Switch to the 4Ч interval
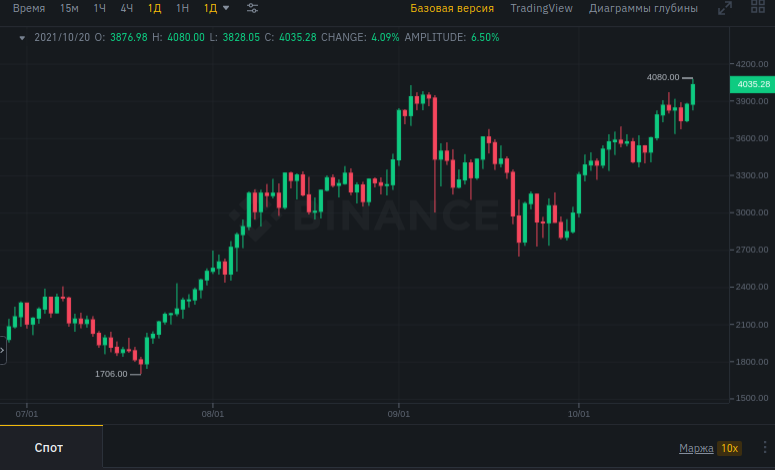The width and height of the screenshot is (775, 470). (x=127, y=8)
